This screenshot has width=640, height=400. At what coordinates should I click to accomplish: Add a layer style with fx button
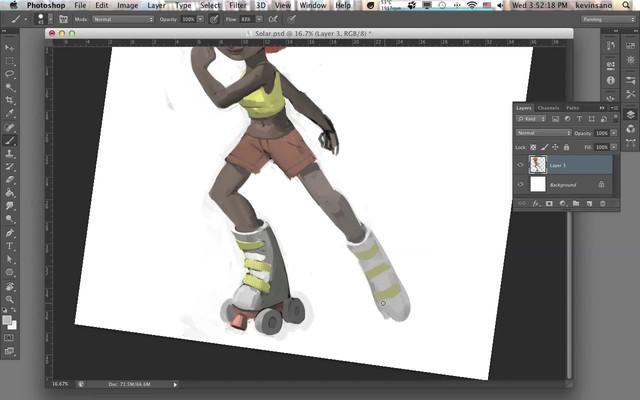(536, 203)
